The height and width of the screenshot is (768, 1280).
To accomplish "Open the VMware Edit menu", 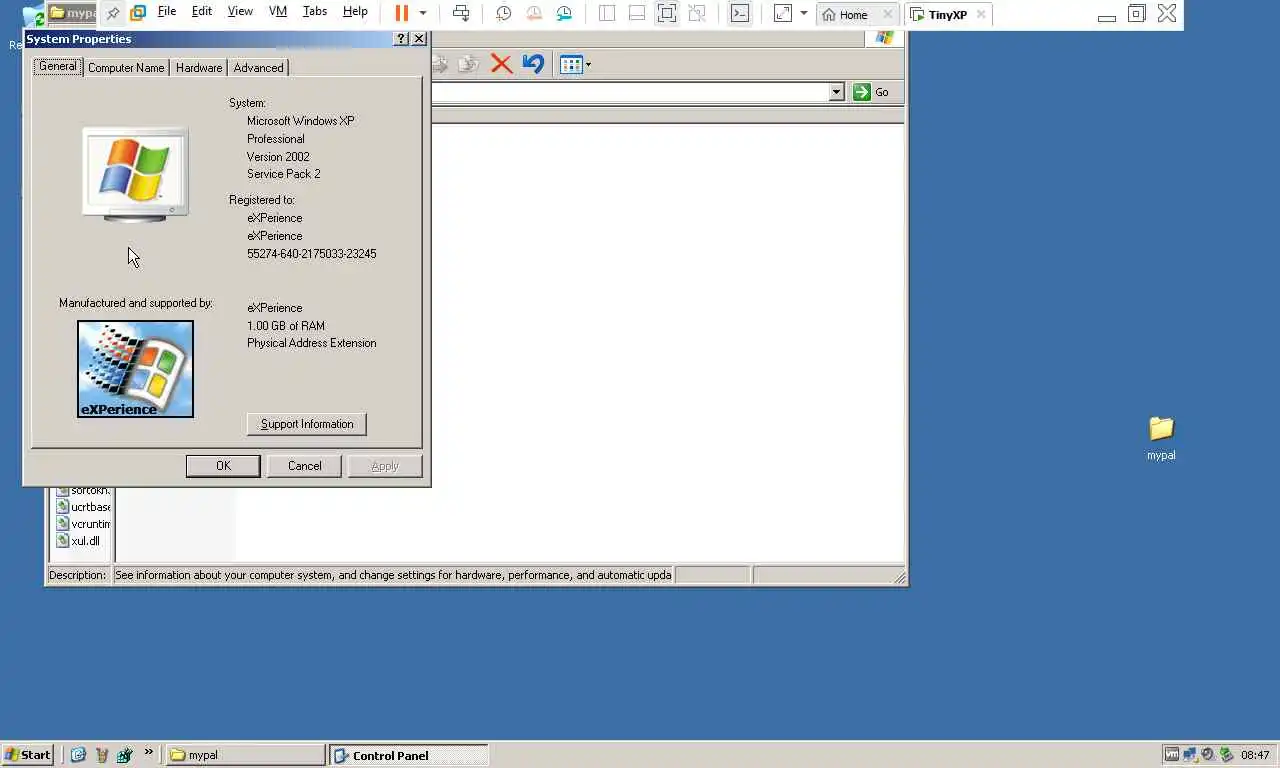I will 202,11.
